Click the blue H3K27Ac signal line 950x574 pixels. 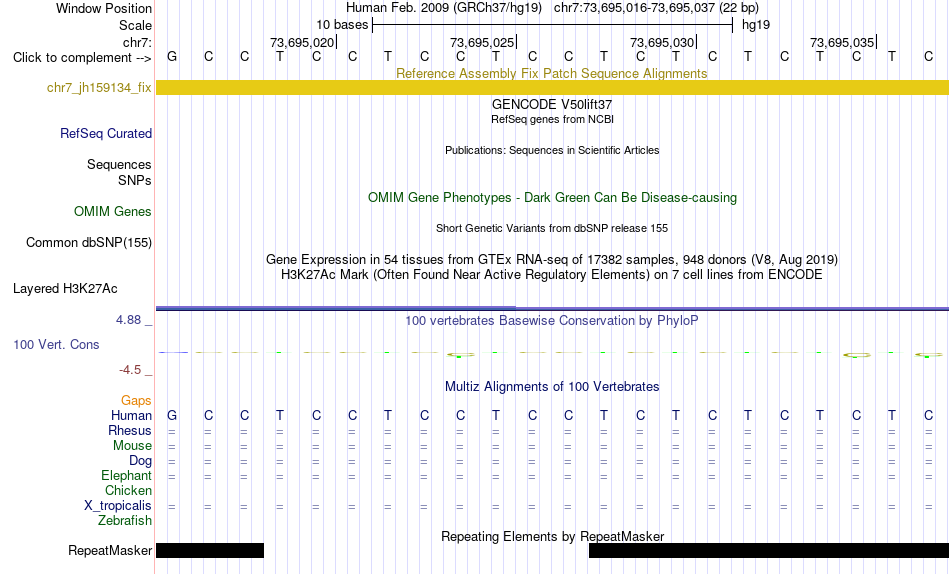tap(552, 309)
